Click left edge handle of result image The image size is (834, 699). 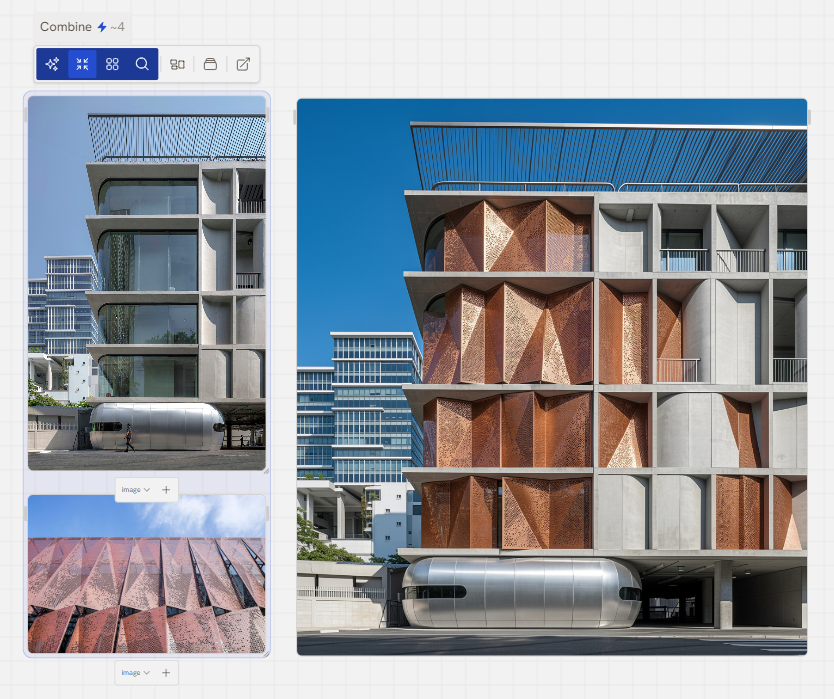[295, 117]
